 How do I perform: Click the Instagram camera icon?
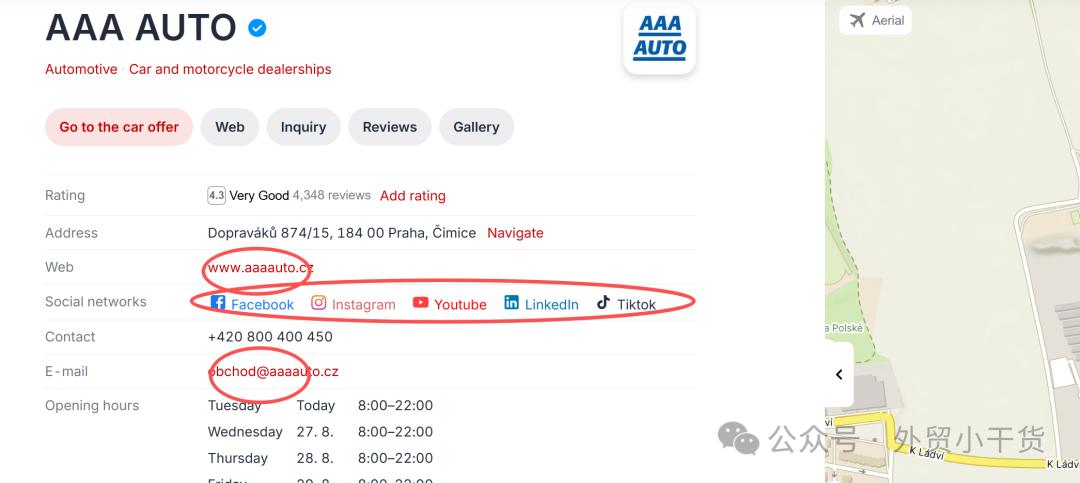pyautogui.click(x=318, y=302)
